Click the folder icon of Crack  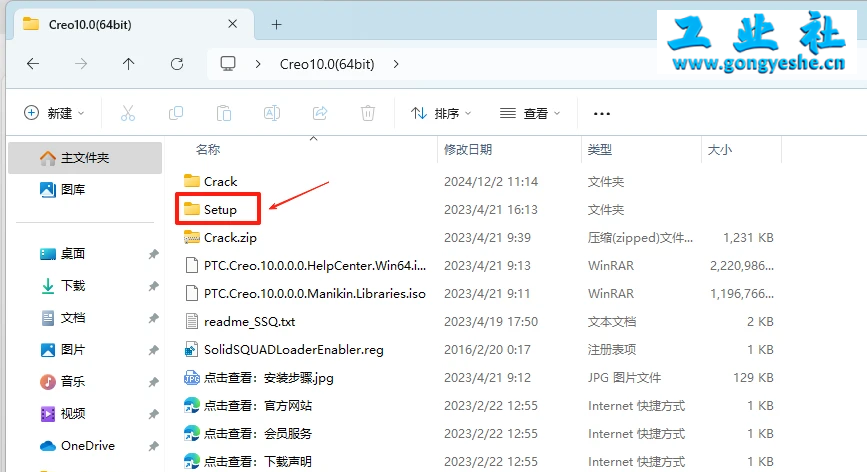[x=191, y=181]
